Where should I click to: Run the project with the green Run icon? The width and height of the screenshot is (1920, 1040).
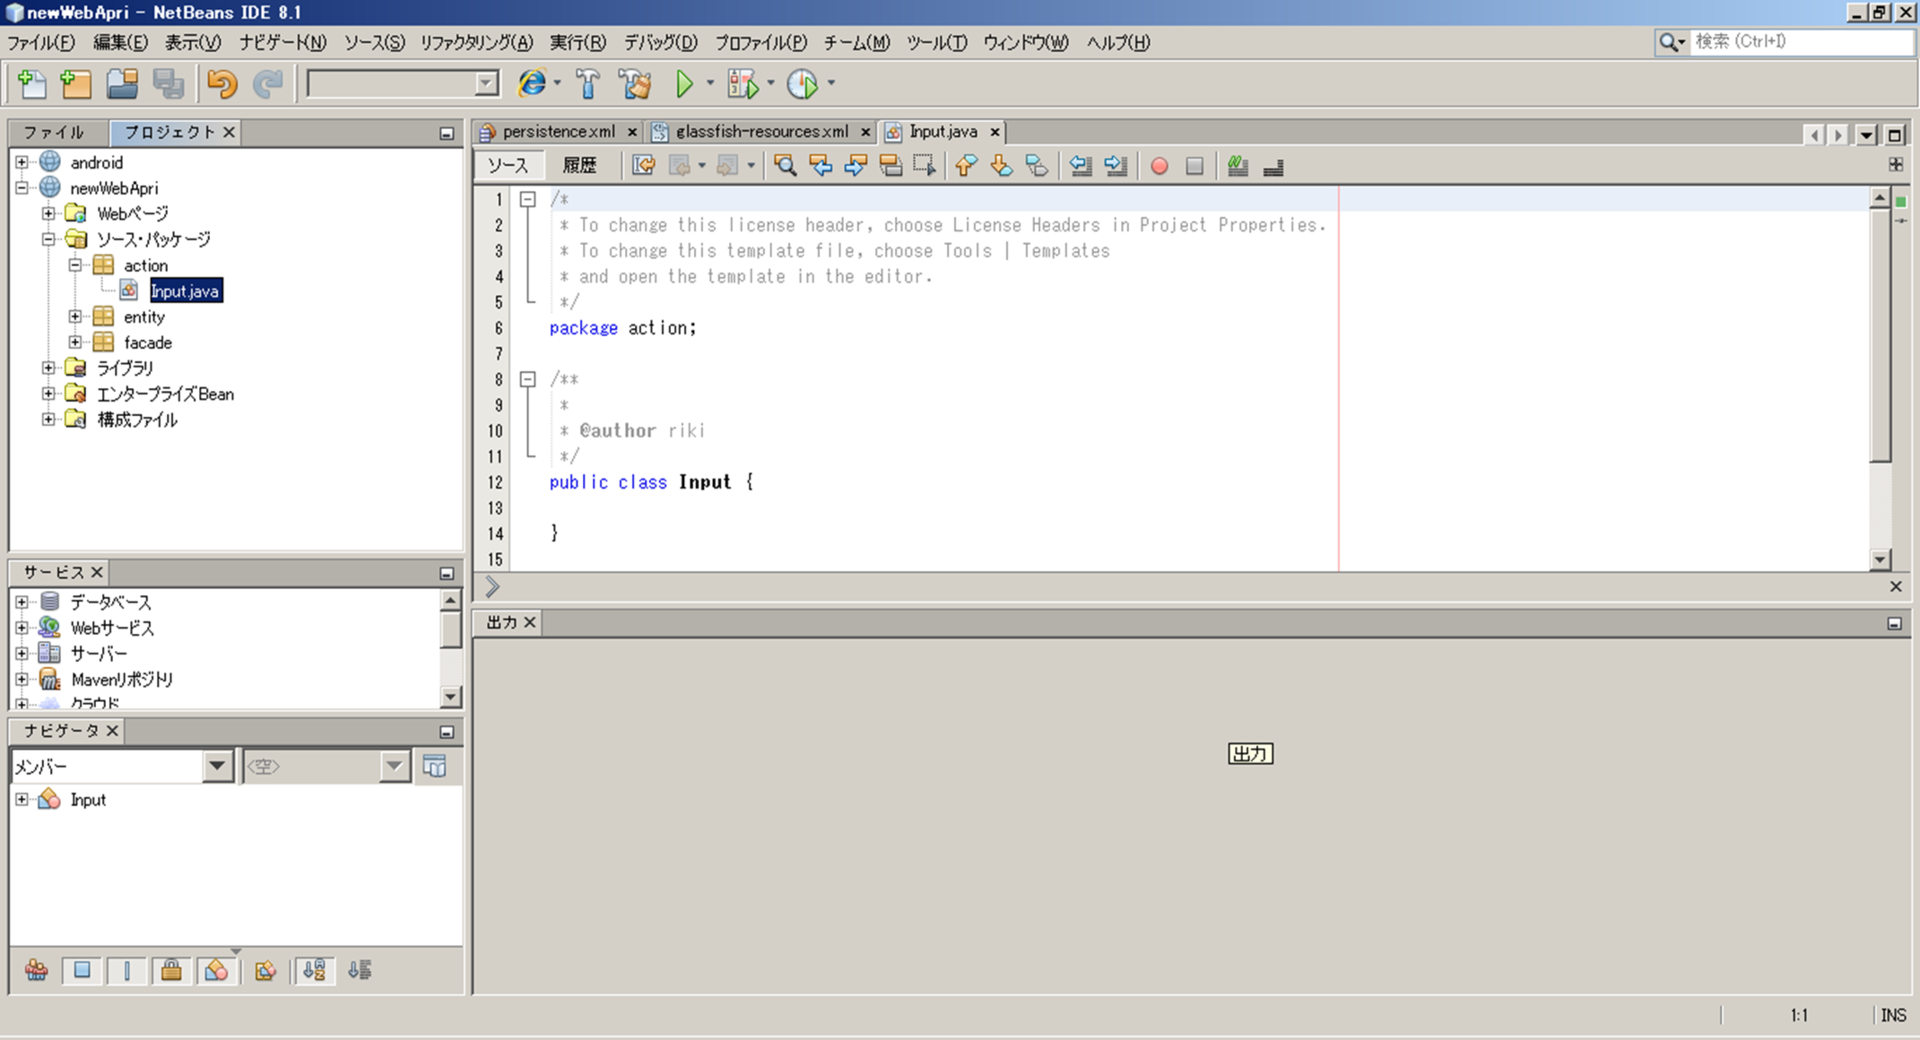click(x=686, y=84)
